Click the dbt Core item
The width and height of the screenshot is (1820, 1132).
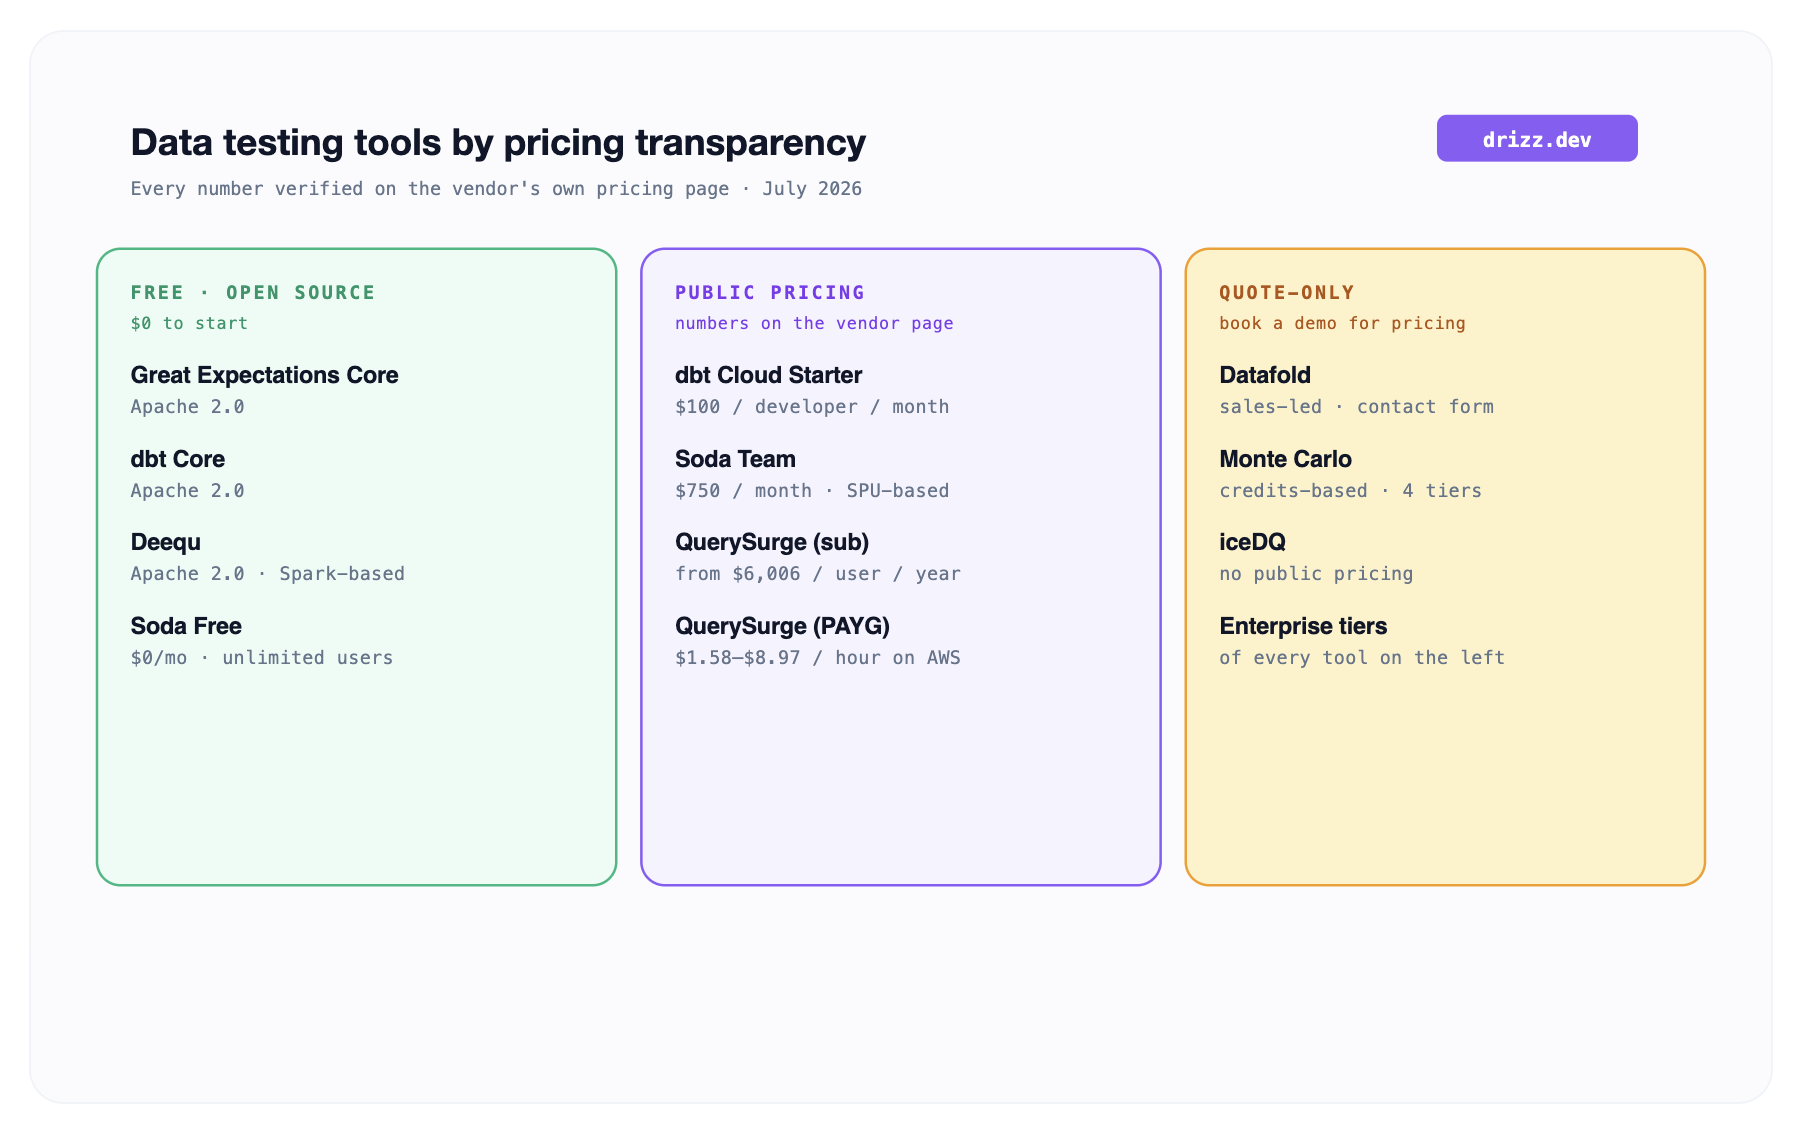point(188,473)
